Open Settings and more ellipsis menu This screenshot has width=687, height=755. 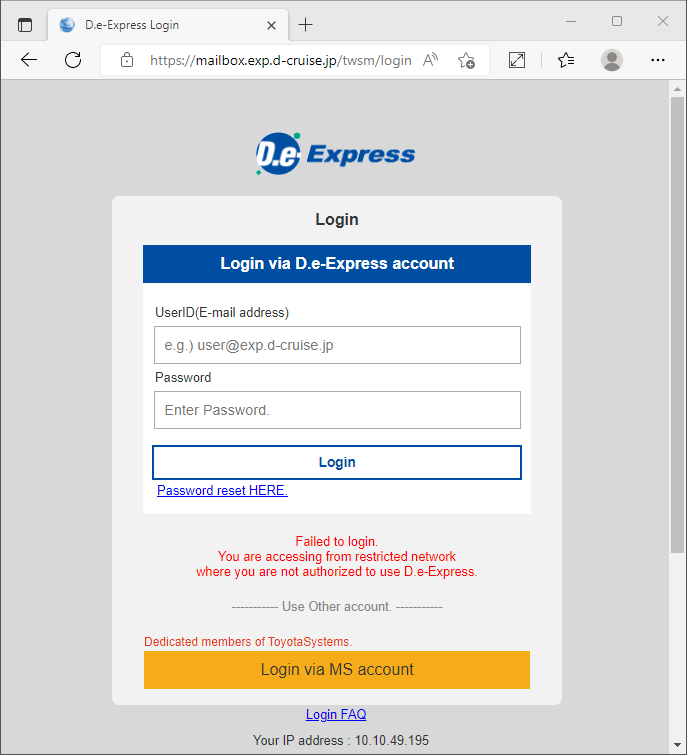(658, 60)
